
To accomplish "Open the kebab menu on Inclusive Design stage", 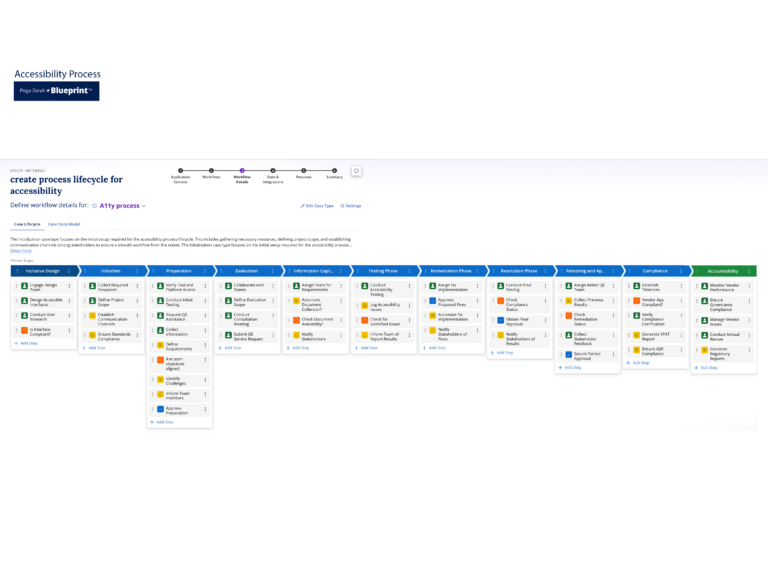I will [x=69, y=271].
